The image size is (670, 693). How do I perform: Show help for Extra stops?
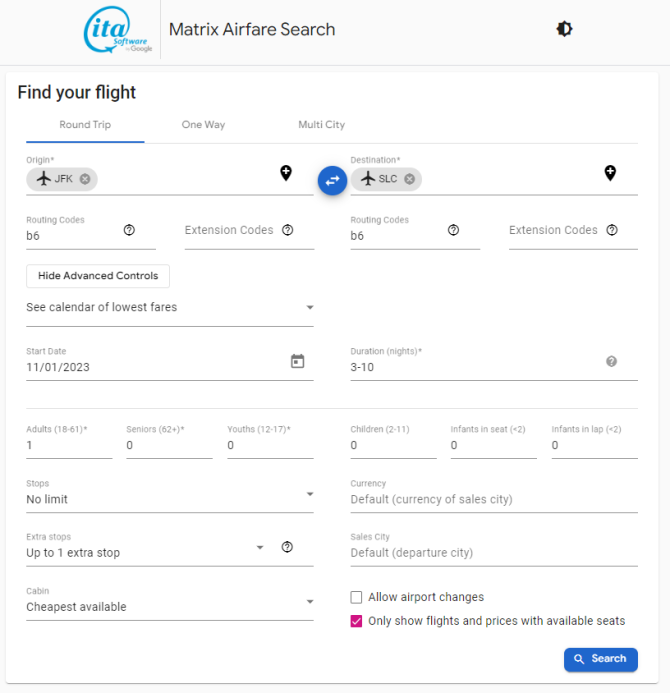pyautogui.click(x=287, y=547)
